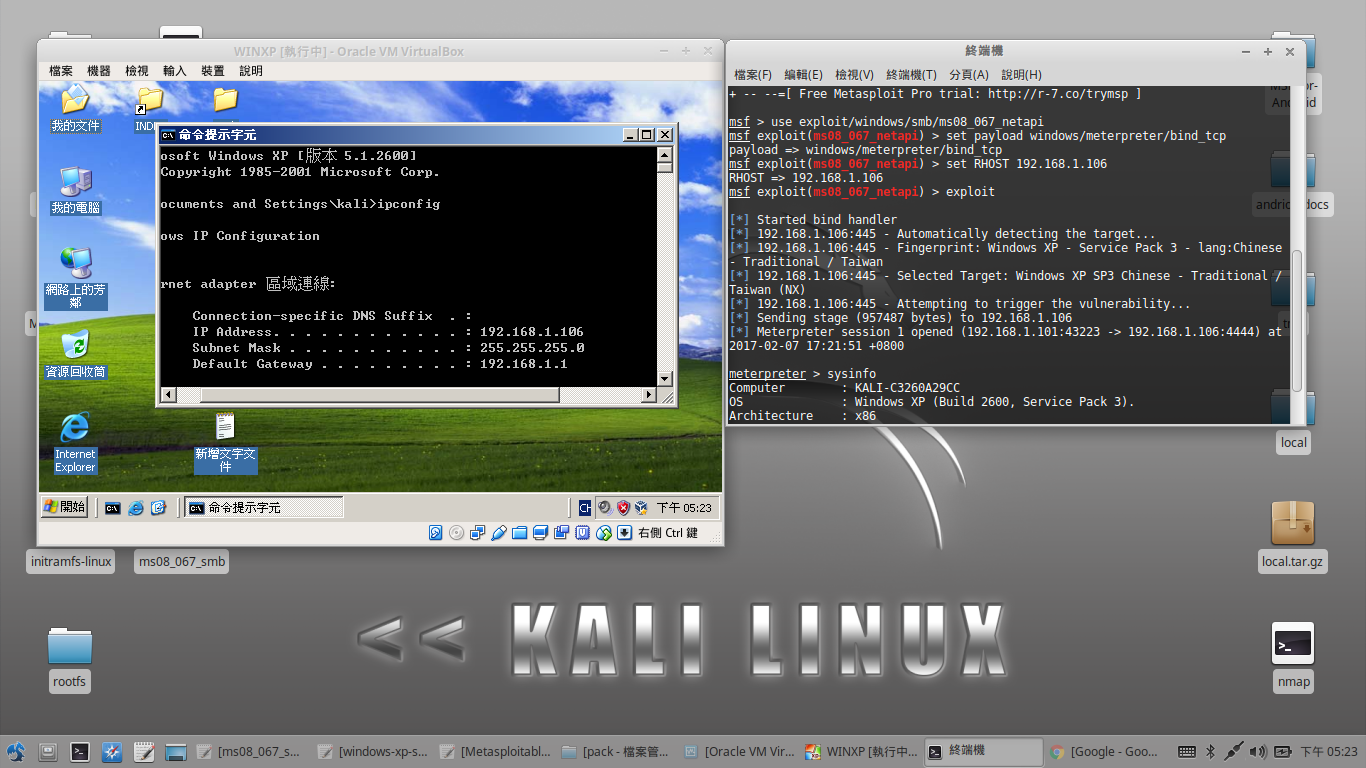Open the 我的文件 folder icon in WinXP desktop
This screenshot has width=1366, height=768.
pyautogui.click(x=75, y=110)
